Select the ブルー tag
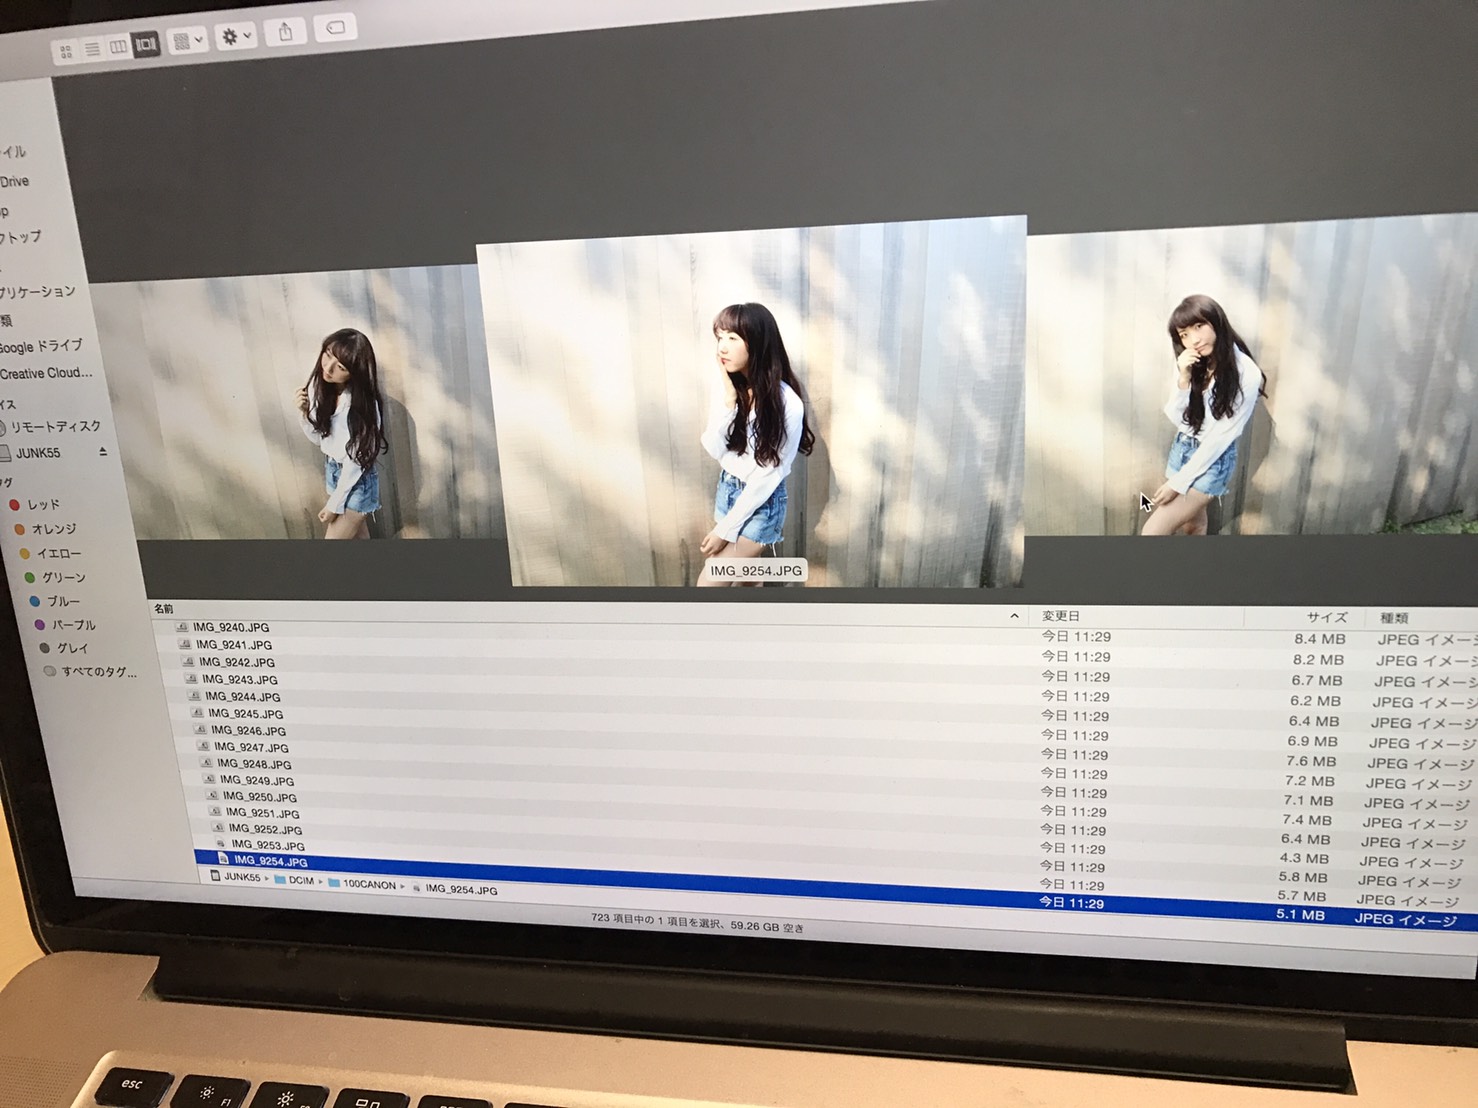 [x=54, y=601]
